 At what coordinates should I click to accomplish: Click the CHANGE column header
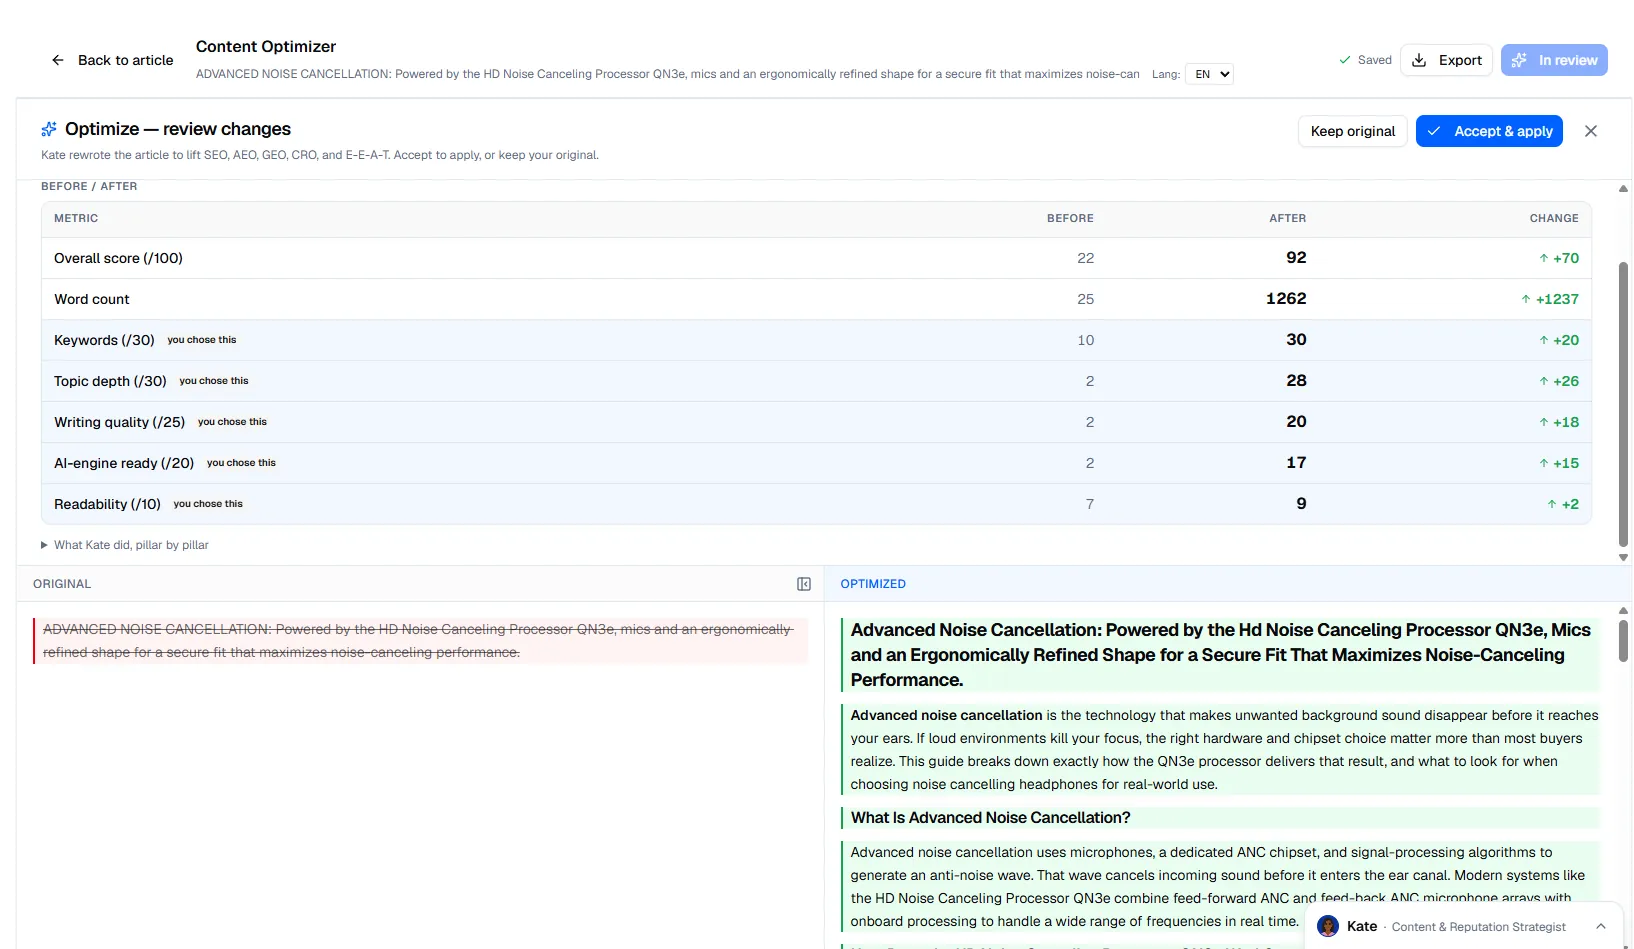tap(1554, 218)
